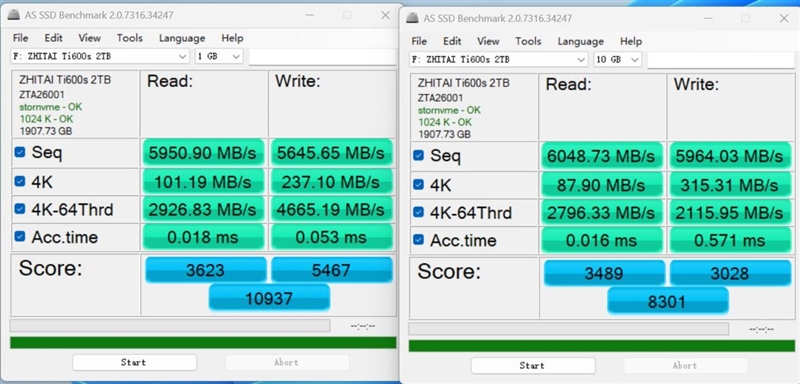Click 4K-64Thrd write result 4665.19 MB/s
The image size is (800, 384).
[332, 209]
